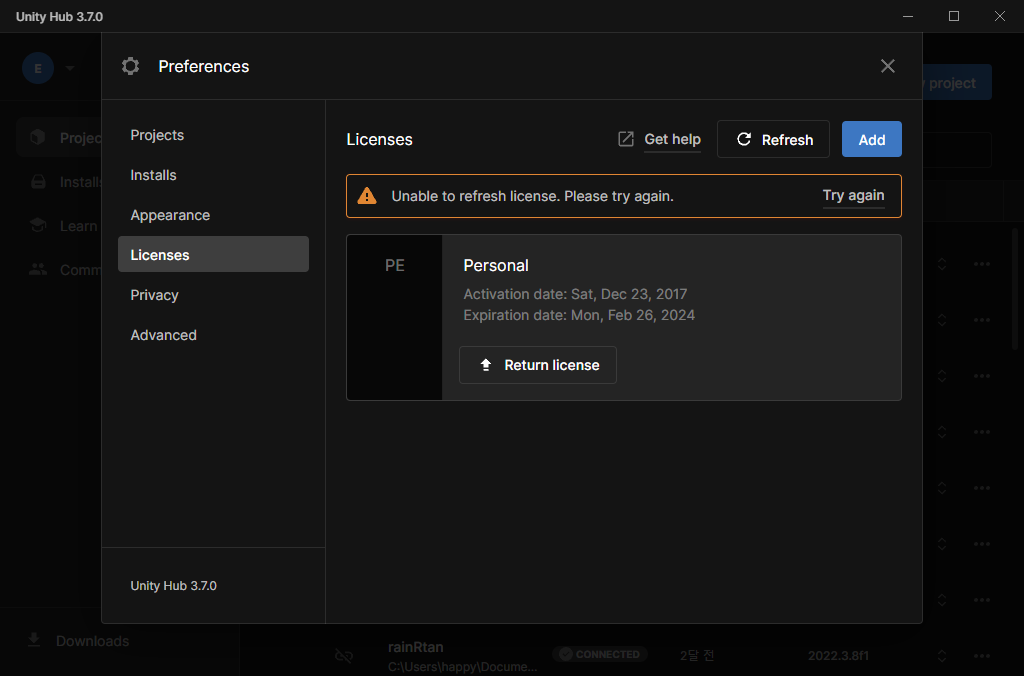This screenshot has height=676, width=1024.
Task: Click the Unable to refresh license message
Action: 532,196
